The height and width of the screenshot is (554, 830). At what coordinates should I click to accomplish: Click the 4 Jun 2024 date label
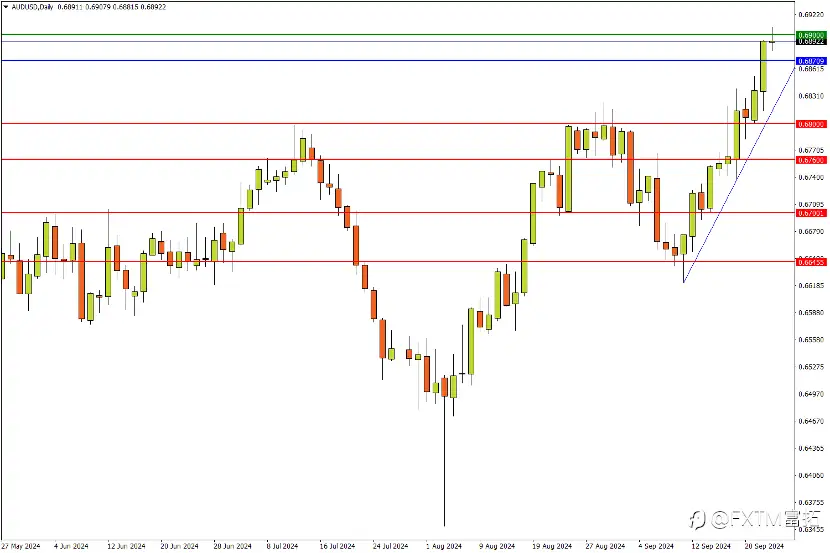(x=71, y=546)
